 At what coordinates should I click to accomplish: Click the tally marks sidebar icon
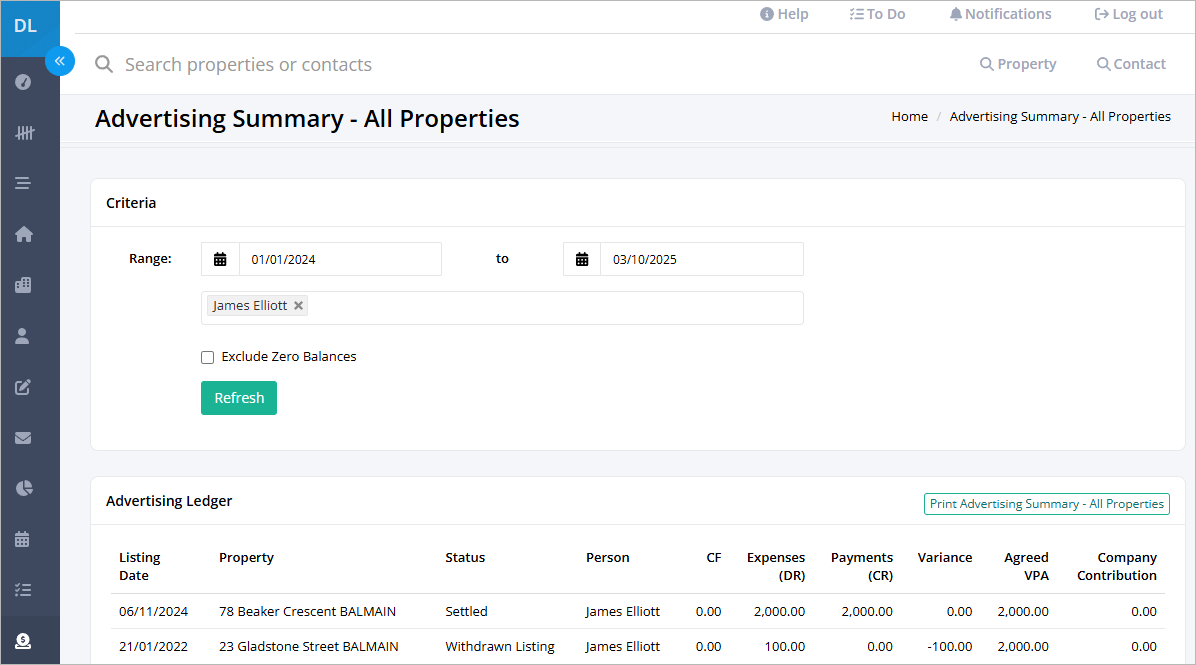click(x=24, y=133)
